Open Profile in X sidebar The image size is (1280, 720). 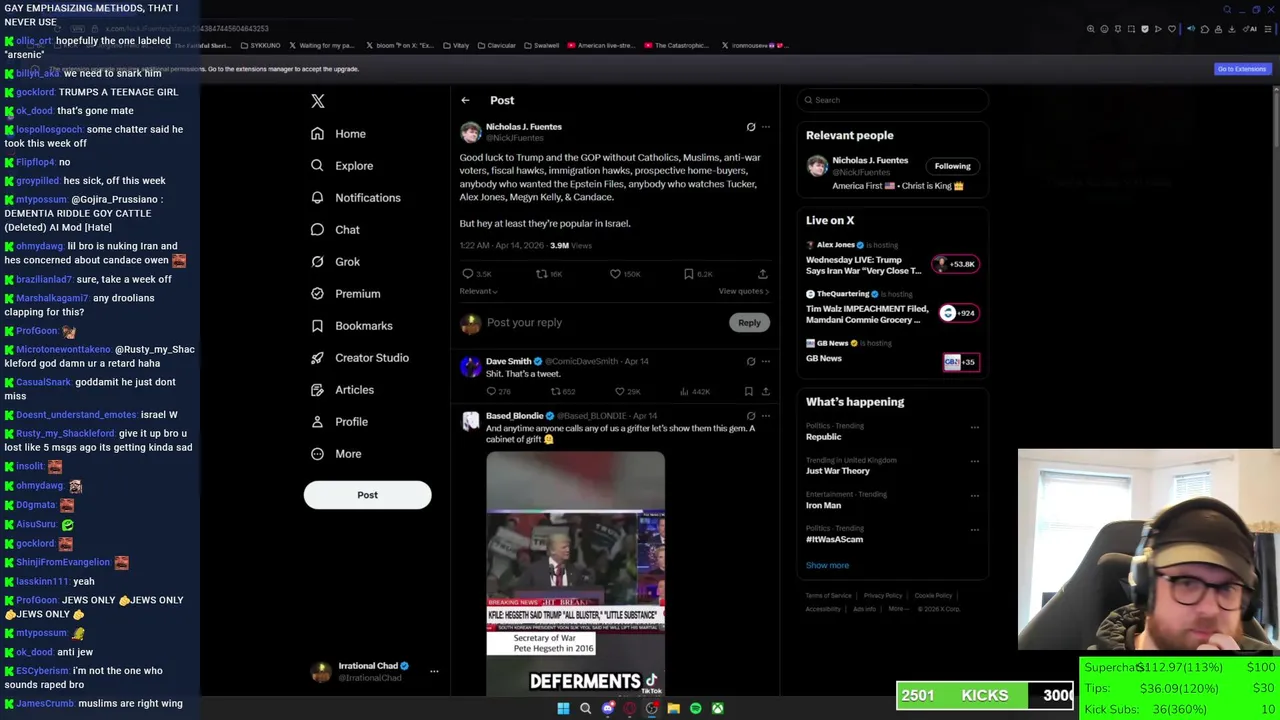[339, 422]
